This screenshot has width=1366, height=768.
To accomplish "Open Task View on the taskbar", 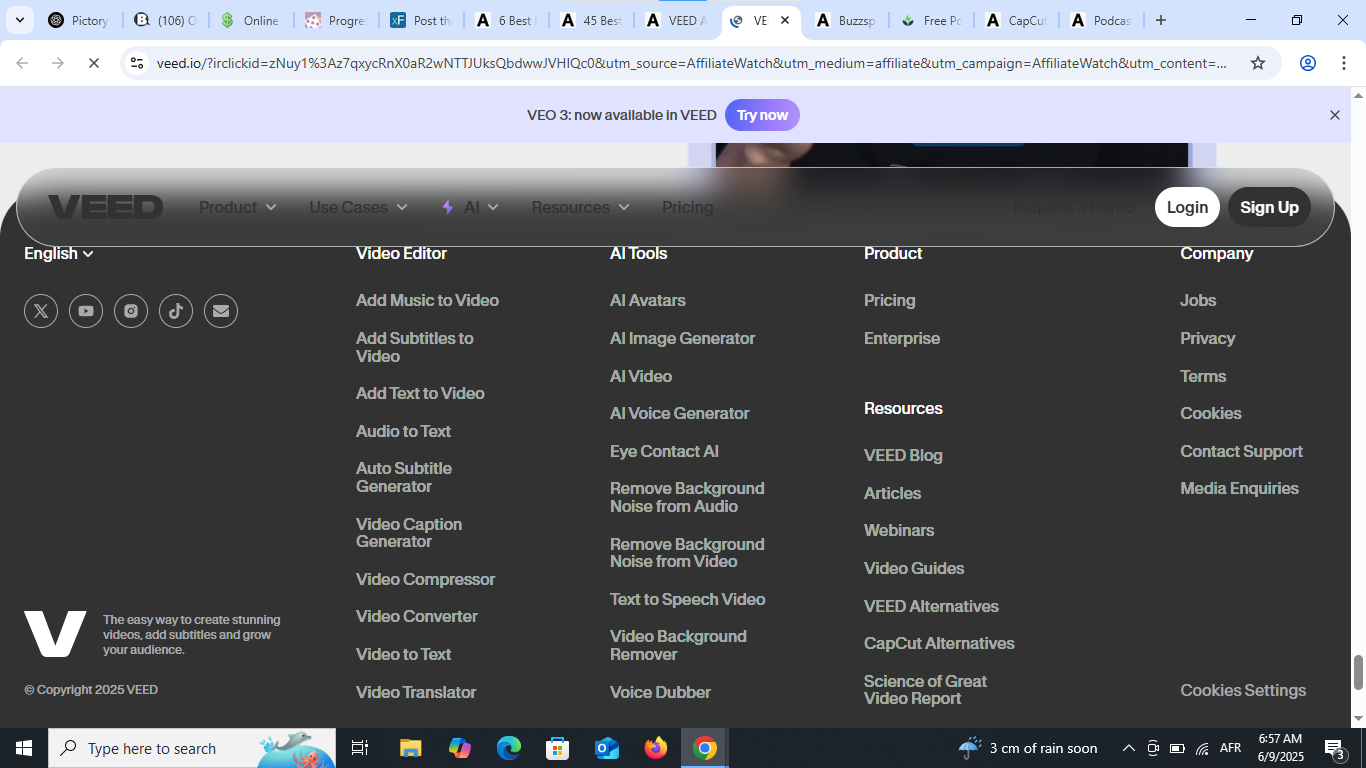I will click(360, 748).
